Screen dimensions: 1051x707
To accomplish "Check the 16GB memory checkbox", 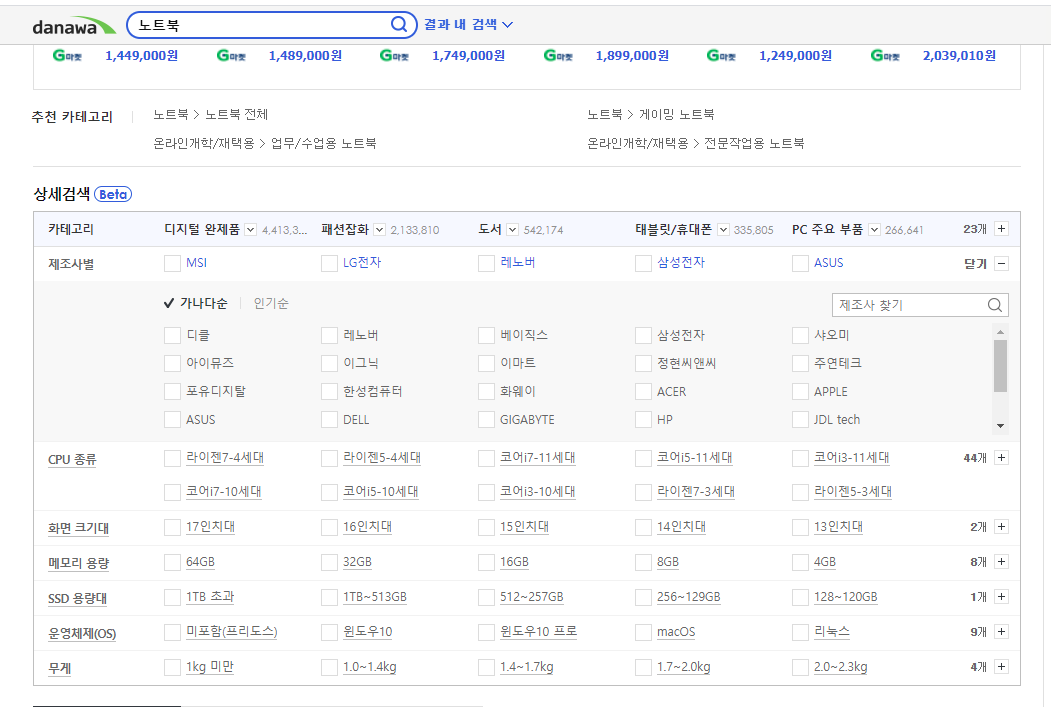I will [x=487, y=562].
